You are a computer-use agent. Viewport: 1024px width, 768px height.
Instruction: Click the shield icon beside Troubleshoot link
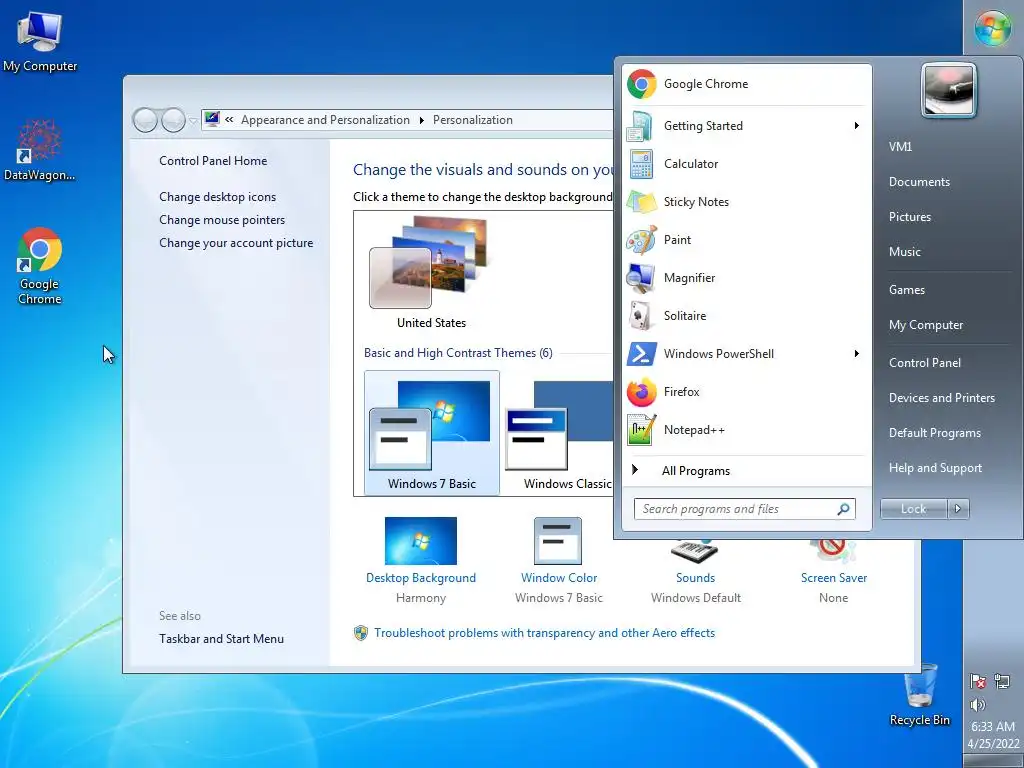click(x=360, y=633)
